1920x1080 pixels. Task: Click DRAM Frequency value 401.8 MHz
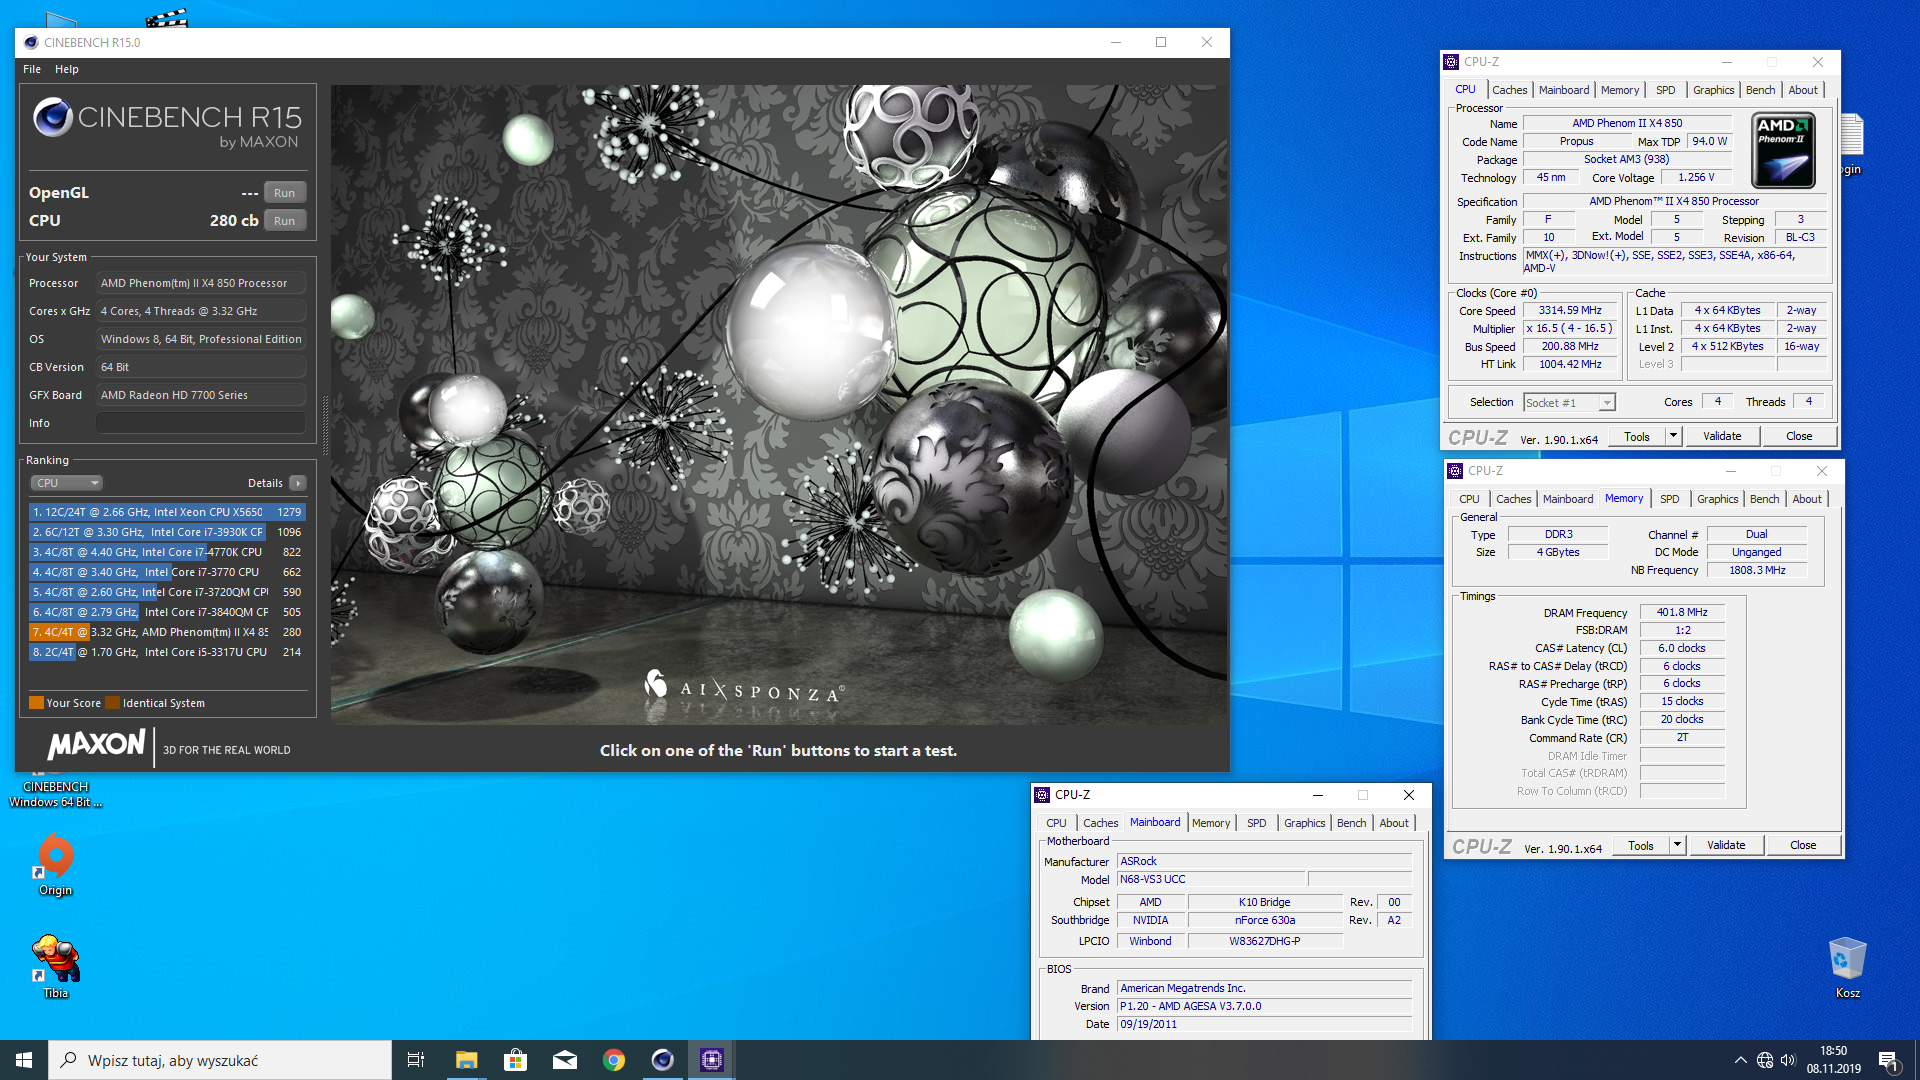coord(1682,613)
